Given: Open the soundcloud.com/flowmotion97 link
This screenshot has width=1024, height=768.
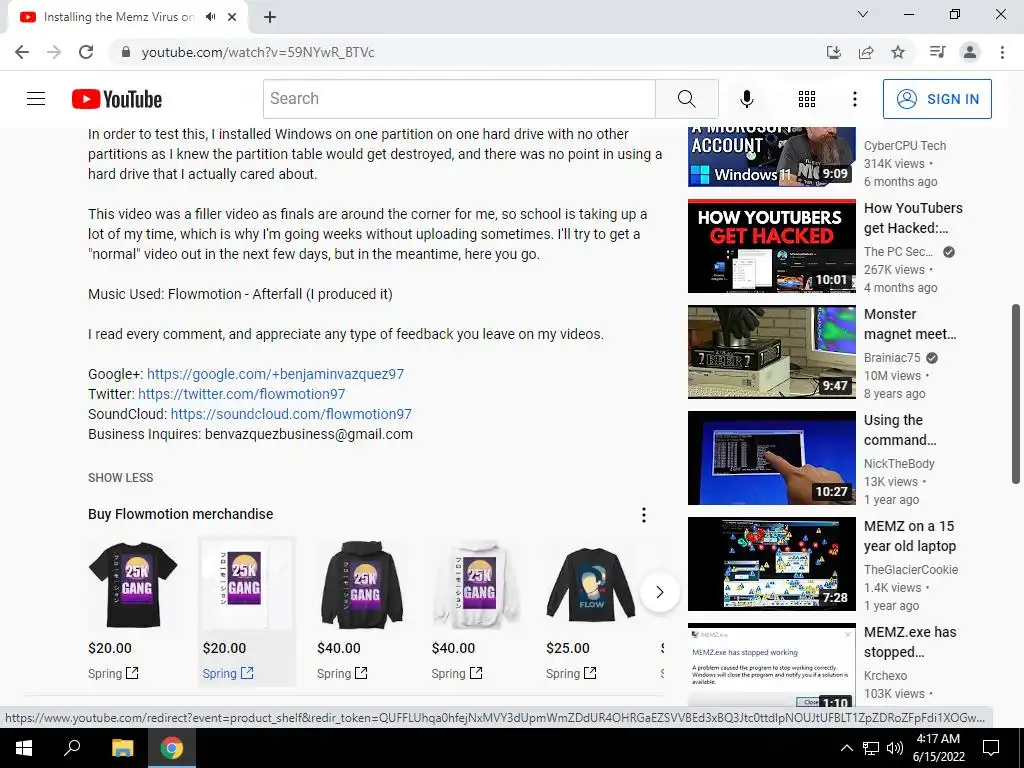Looking at the screenshot, I should (x=291, y=414).
